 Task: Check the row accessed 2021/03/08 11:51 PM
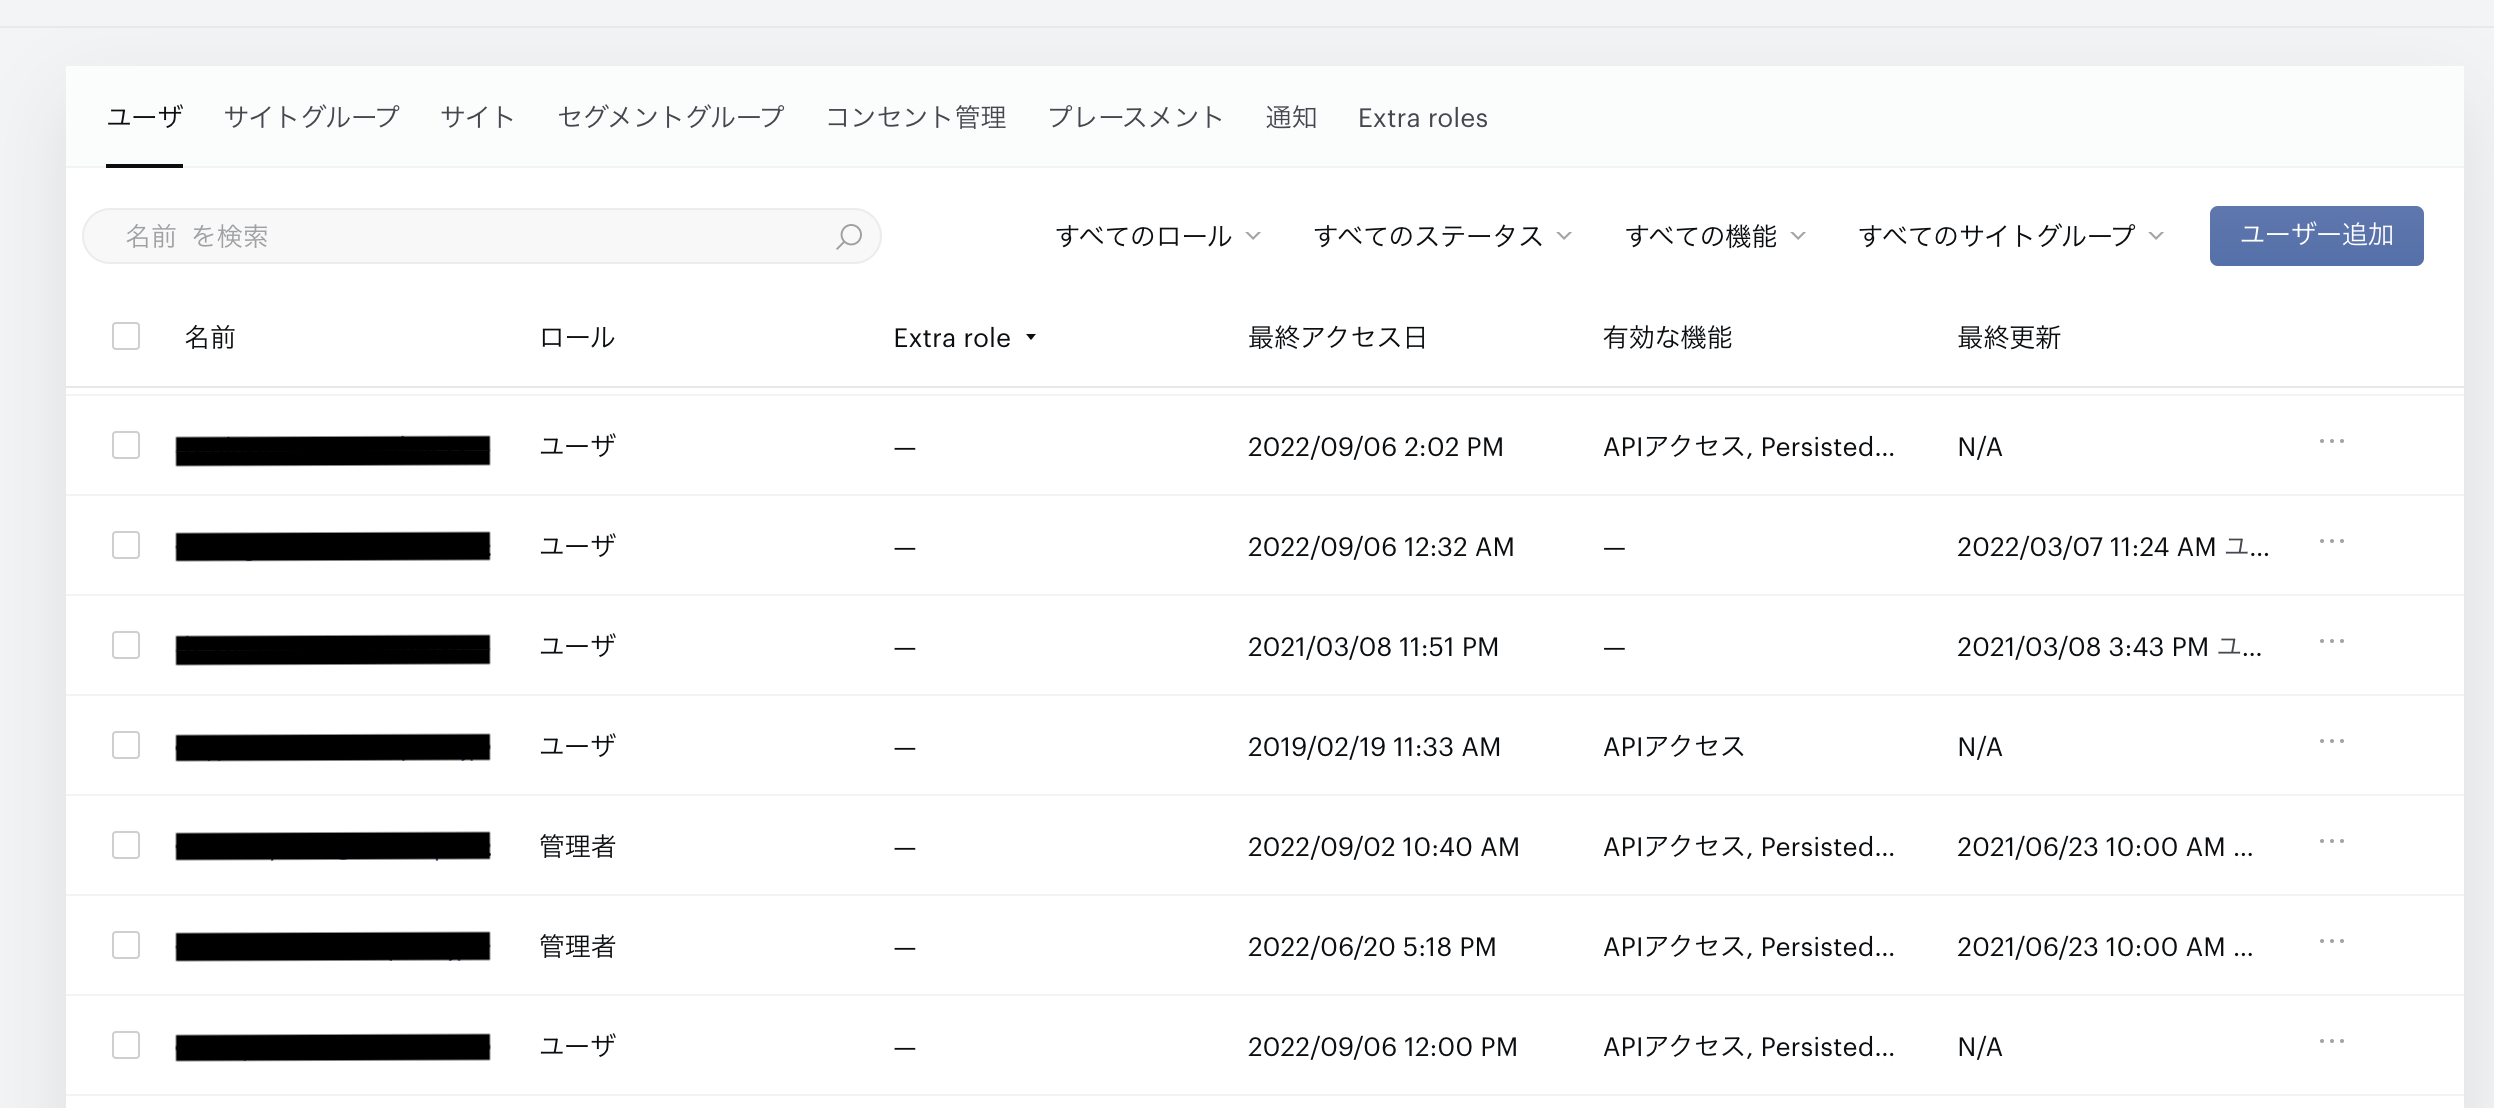pos(126,645)
